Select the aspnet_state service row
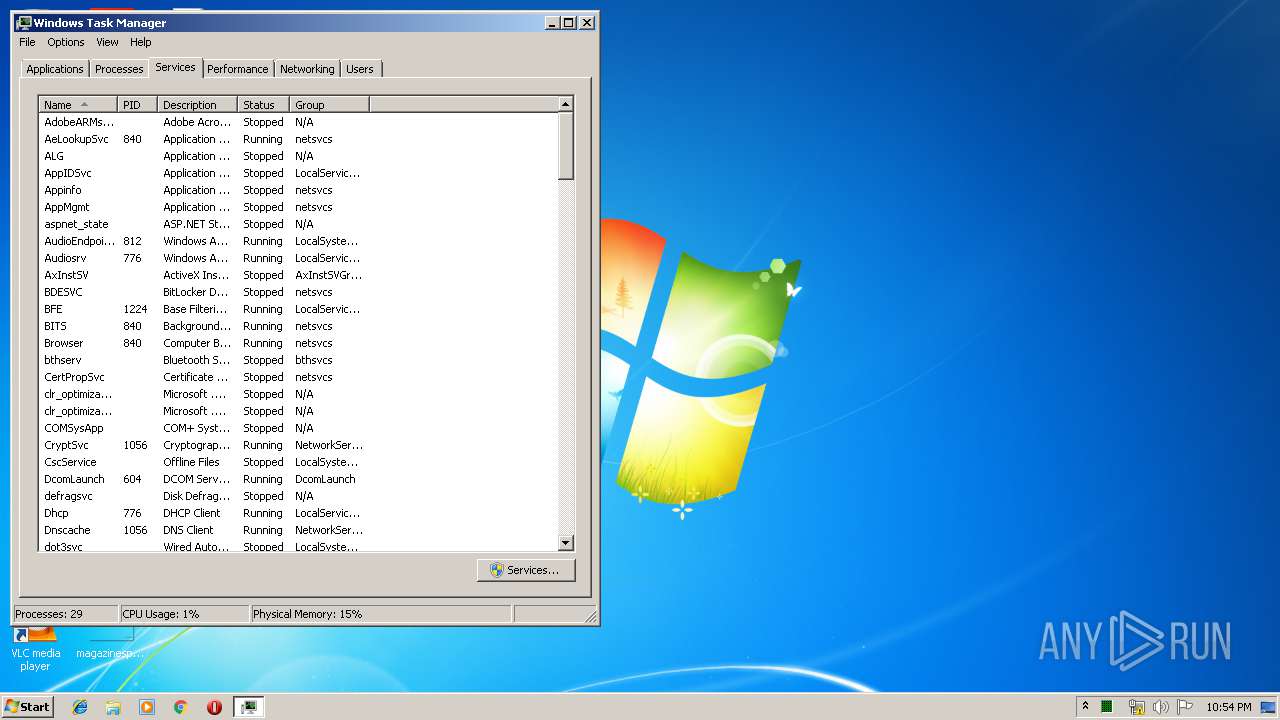 pyautogui.click(x=299, y=224)
